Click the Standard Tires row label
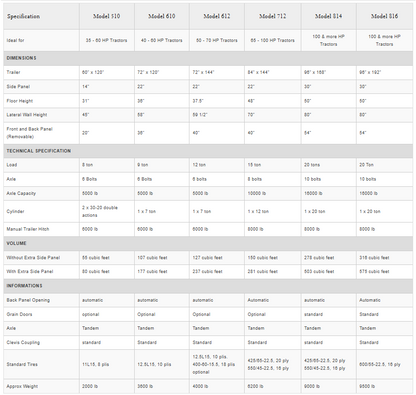This screenshot has height=395, width=416. (22, 364)
